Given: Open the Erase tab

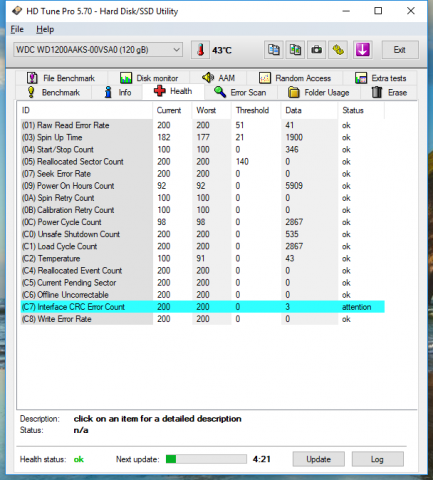Looking at the screenshot, I should [389, 92].
